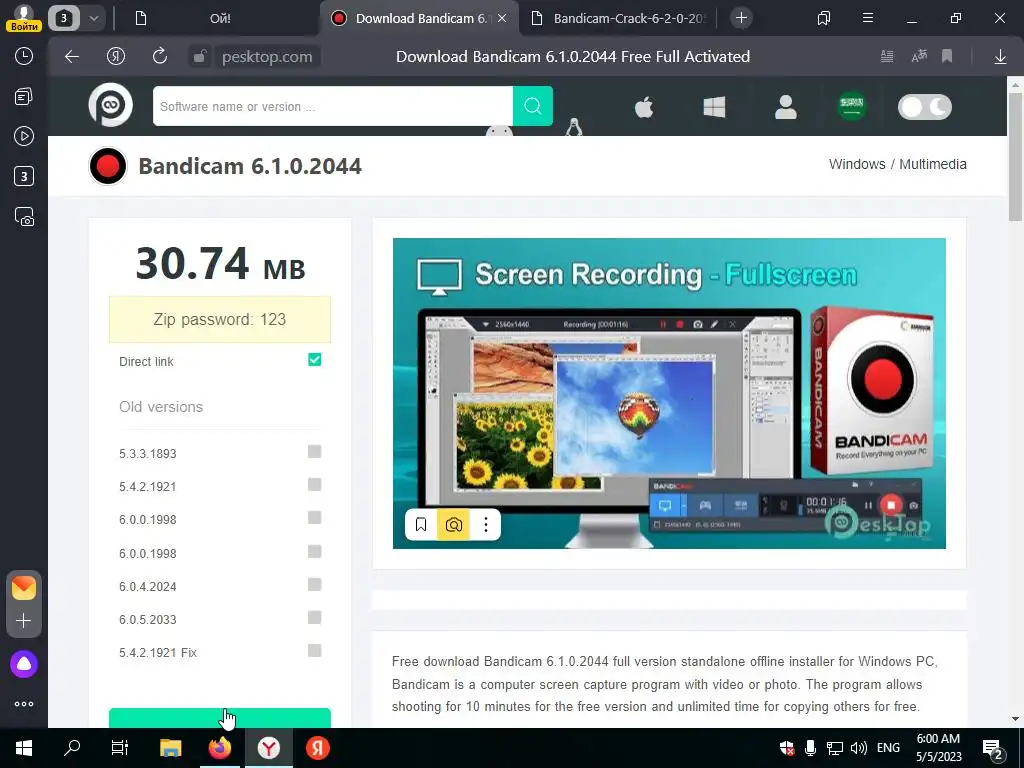The height and width of the screenshot is (768, 1024).
Task: Open the Windows Start menu
Action: tap(24, 748)
